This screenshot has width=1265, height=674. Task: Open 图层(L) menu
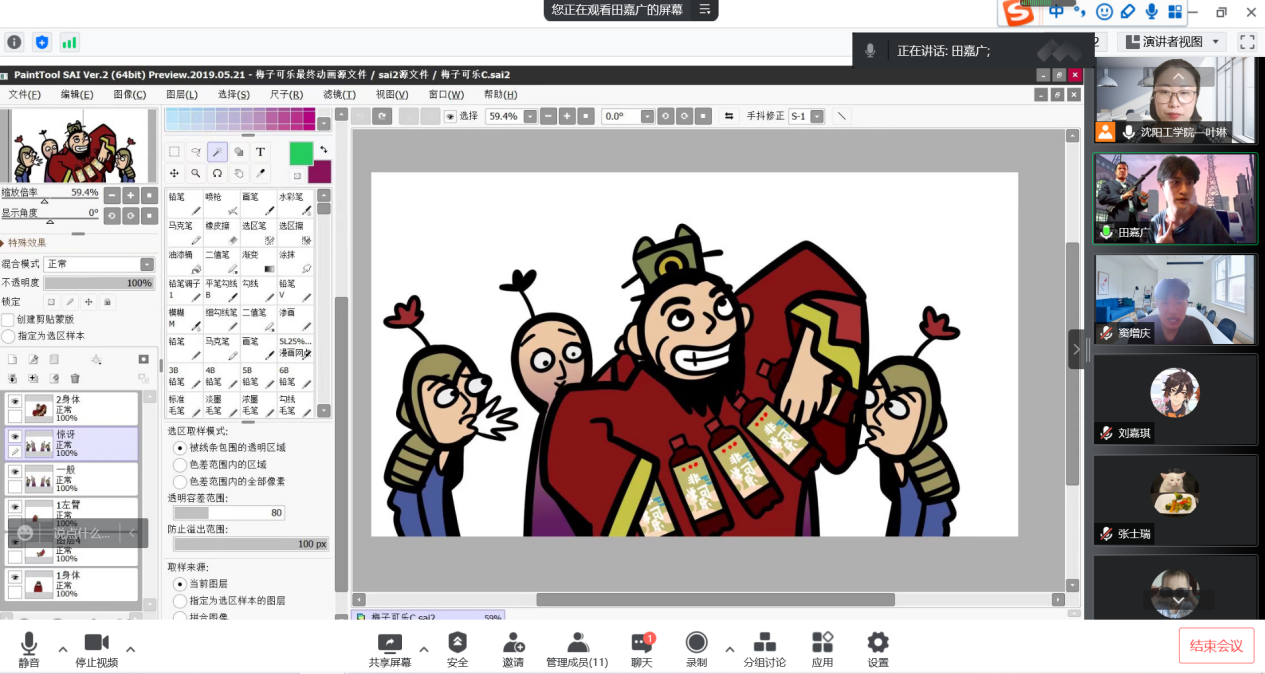pyautogui.click(x=181, y=94)
